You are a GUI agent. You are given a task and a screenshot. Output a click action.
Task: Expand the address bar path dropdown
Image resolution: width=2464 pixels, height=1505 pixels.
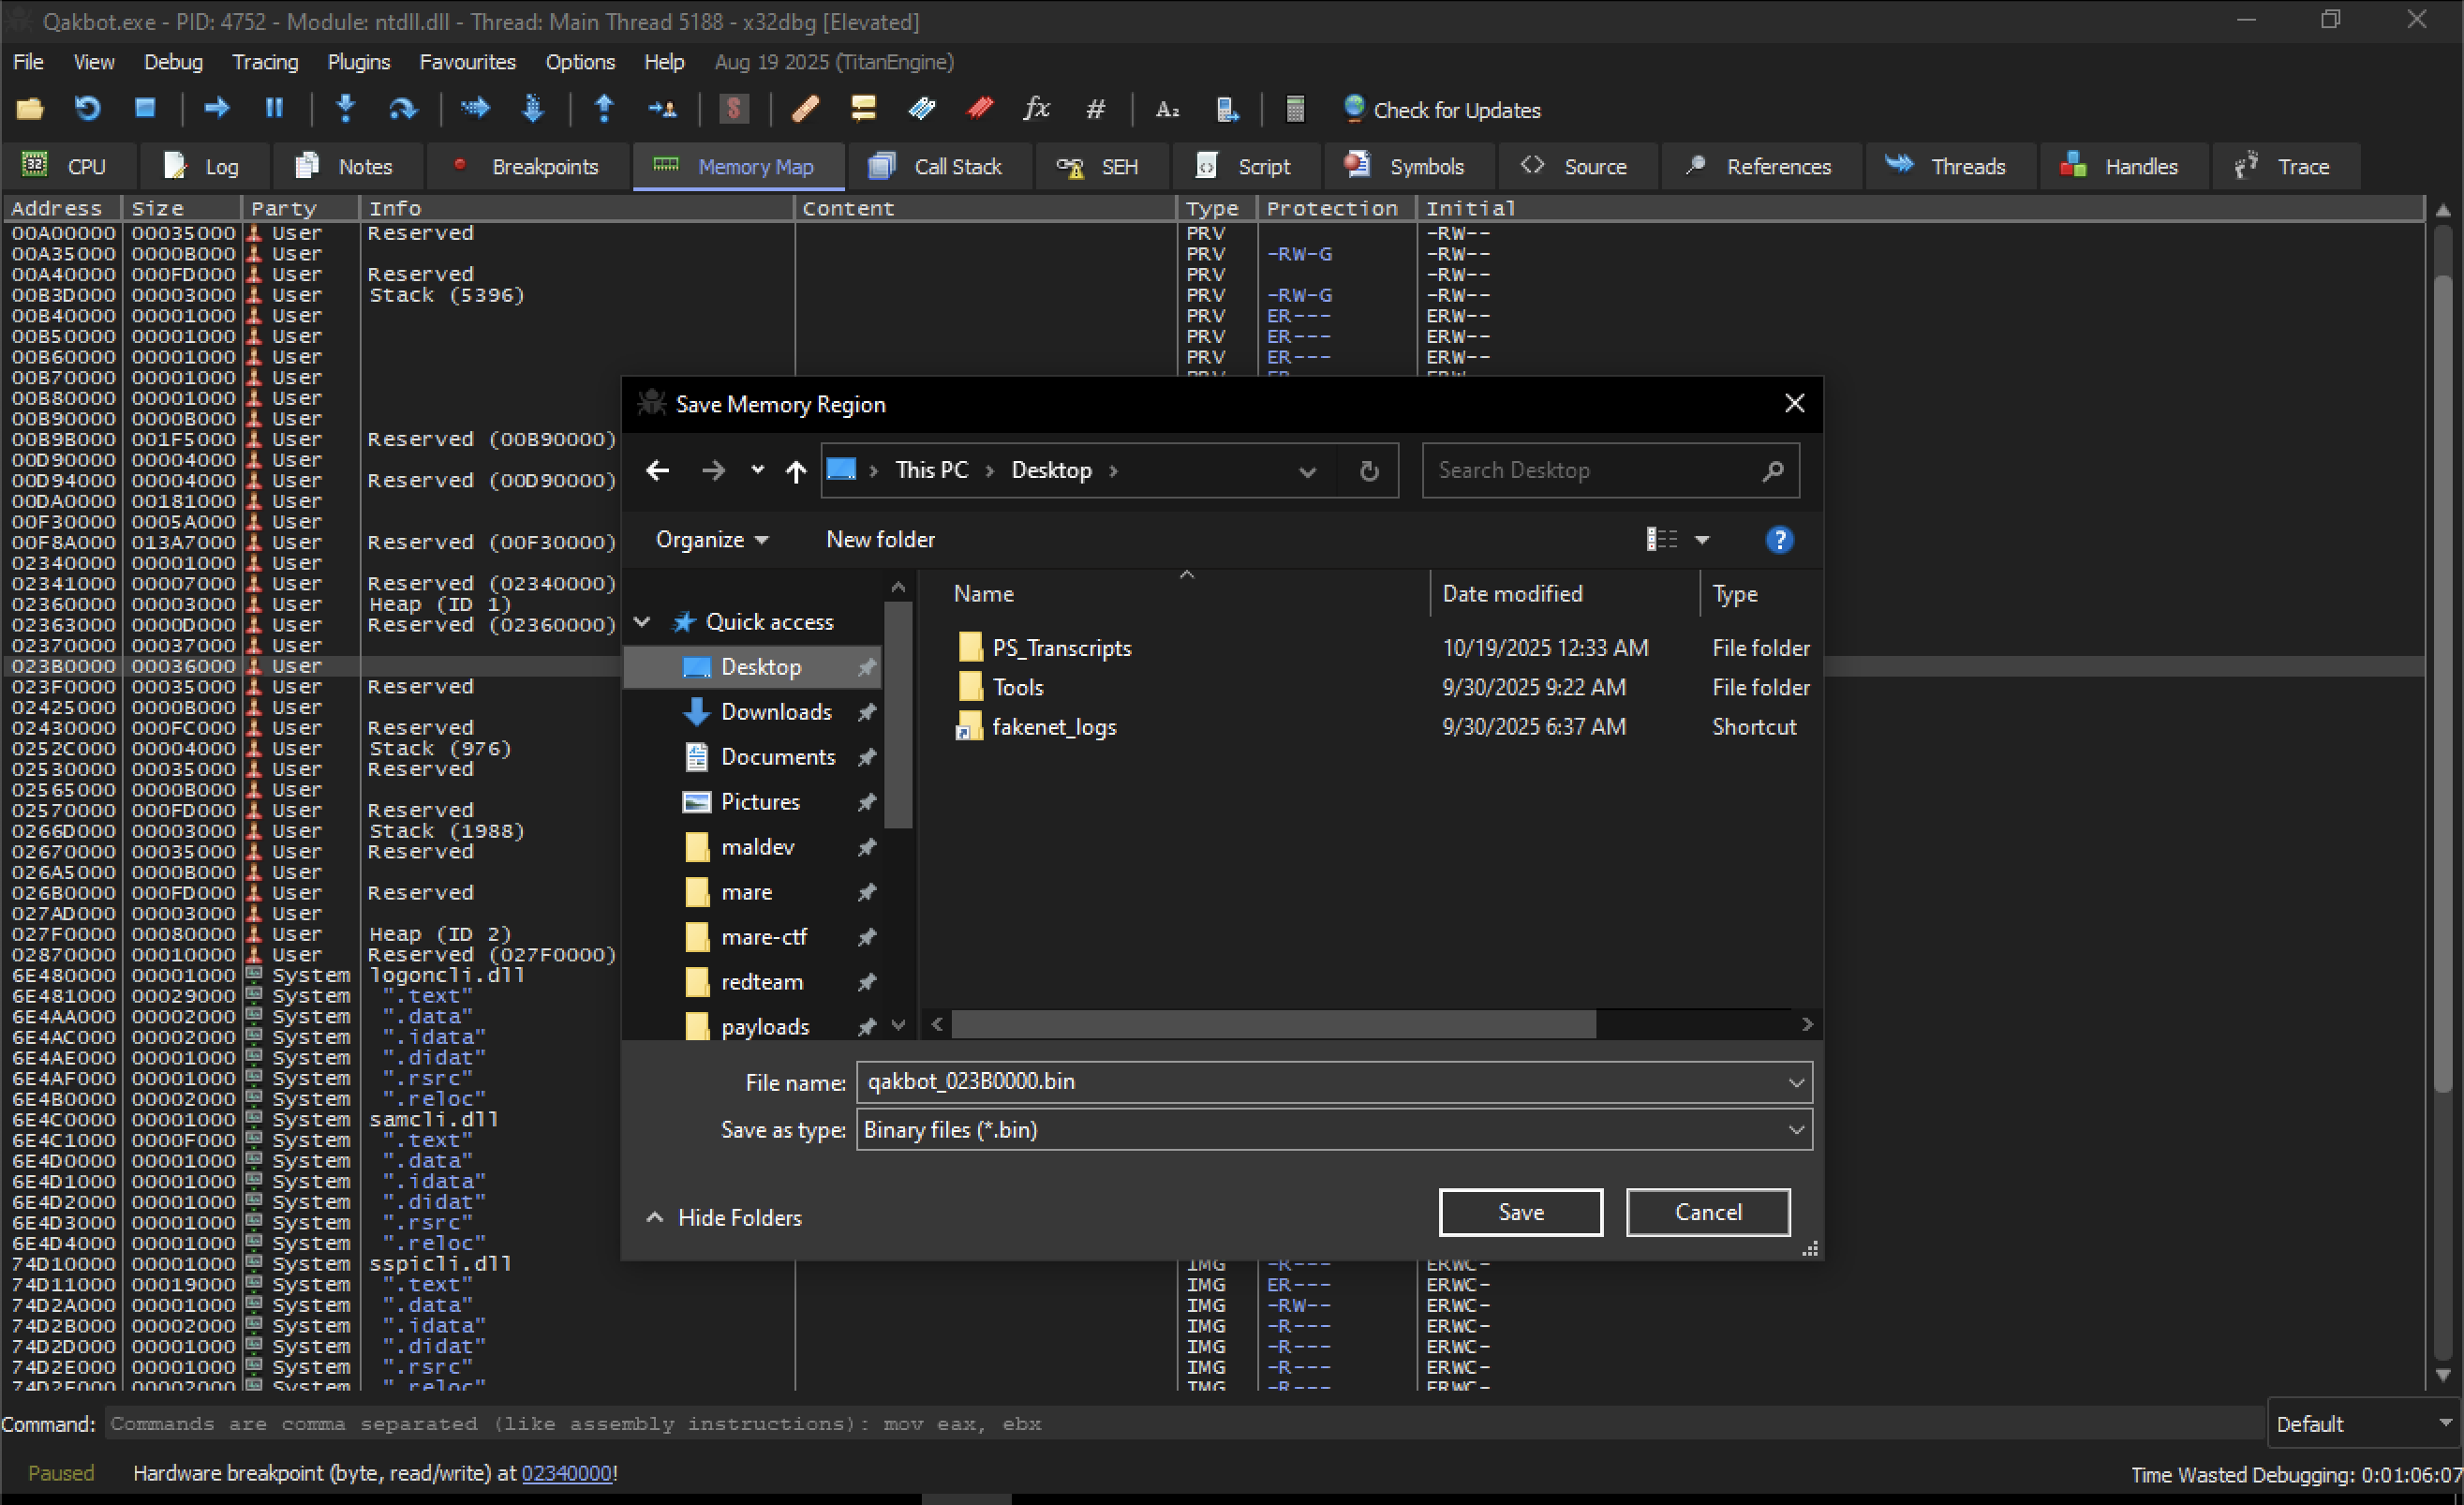coord(1306,471)
